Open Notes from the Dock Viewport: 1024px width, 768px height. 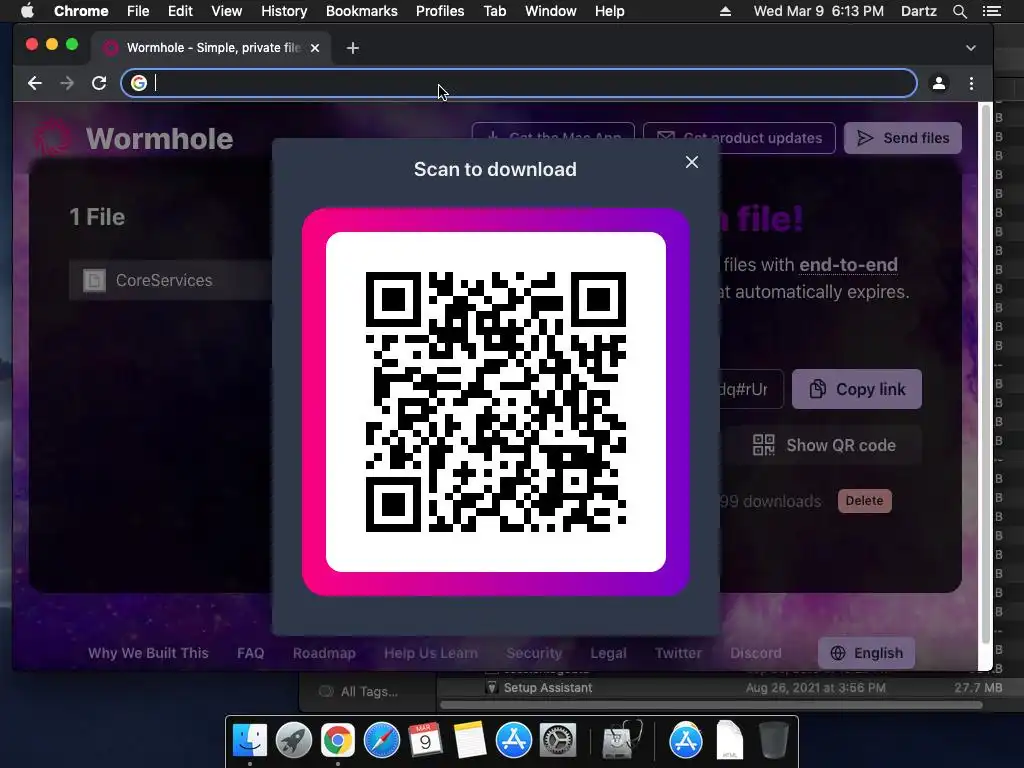point(470,740)
